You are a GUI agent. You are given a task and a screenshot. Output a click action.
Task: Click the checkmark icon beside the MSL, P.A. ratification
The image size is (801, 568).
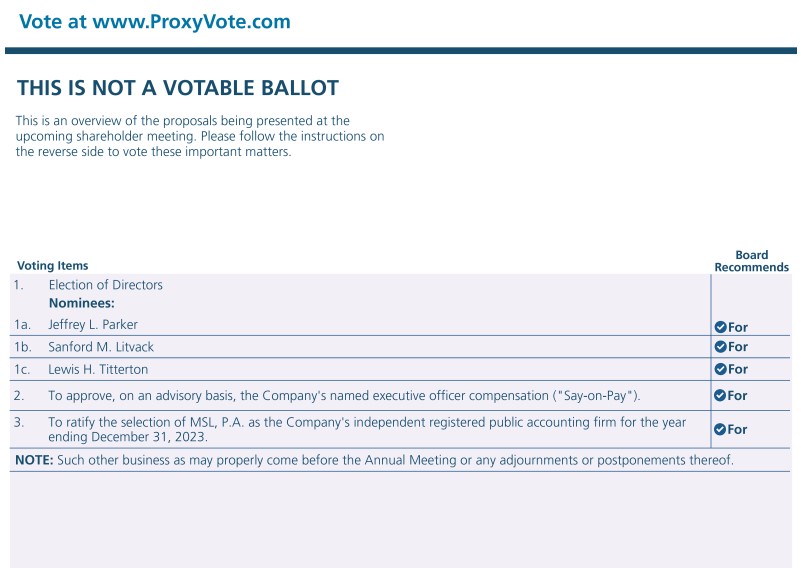719,430
